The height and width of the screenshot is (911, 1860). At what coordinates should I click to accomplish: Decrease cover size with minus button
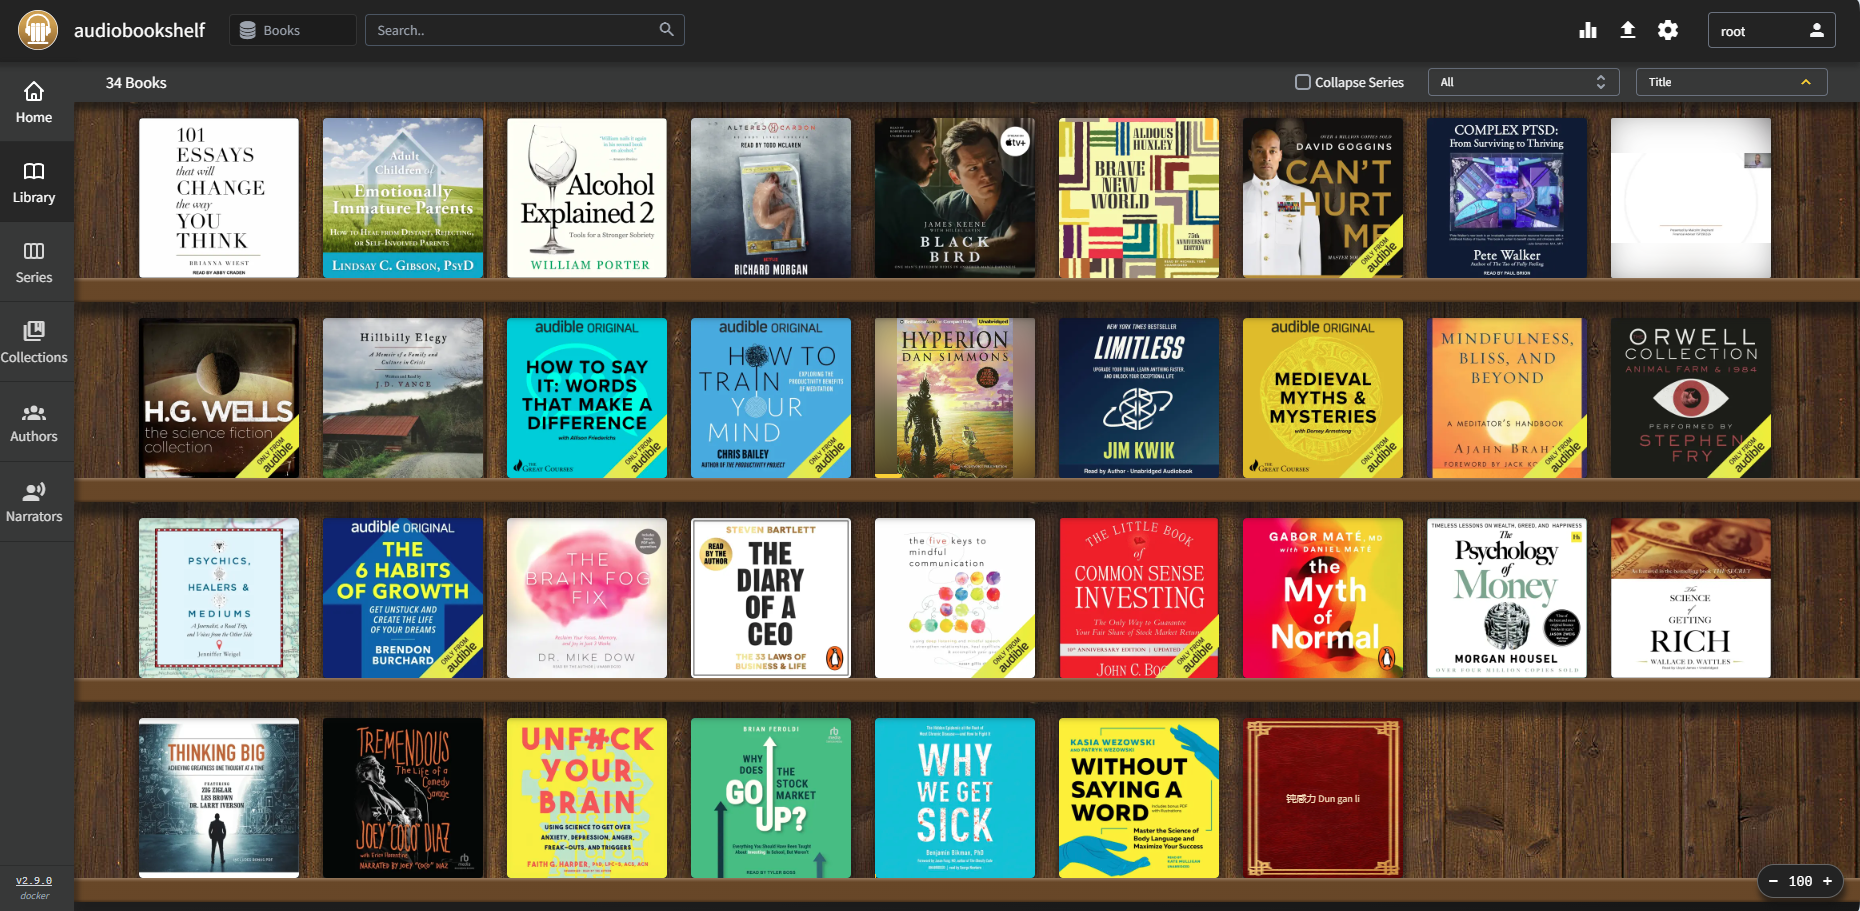point(1774,881)
